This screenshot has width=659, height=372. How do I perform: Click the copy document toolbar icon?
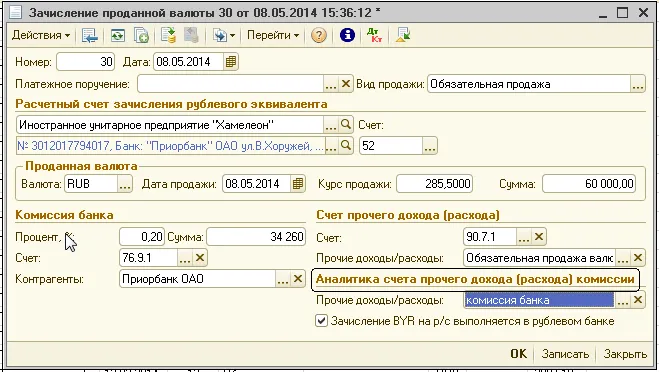click(141, 36)
